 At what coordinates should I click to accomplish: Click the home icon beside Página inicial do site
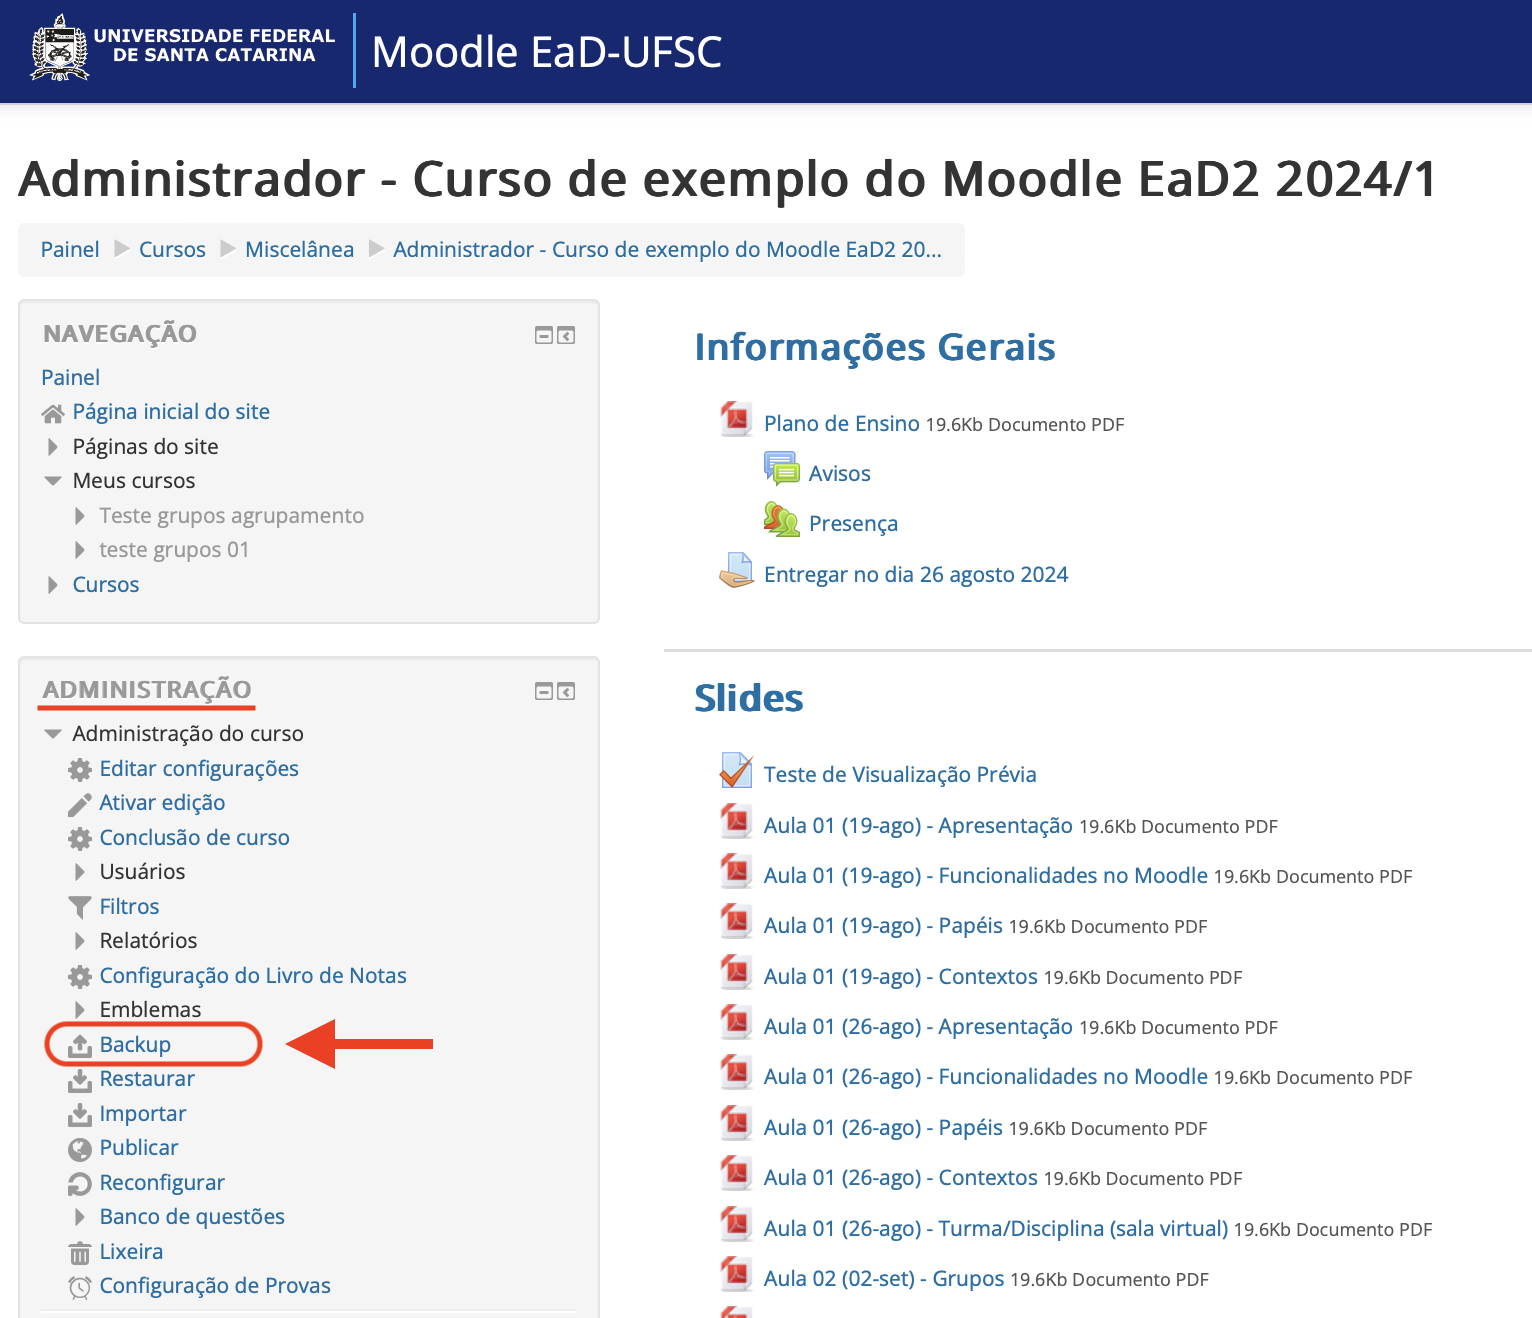point(53,413)
